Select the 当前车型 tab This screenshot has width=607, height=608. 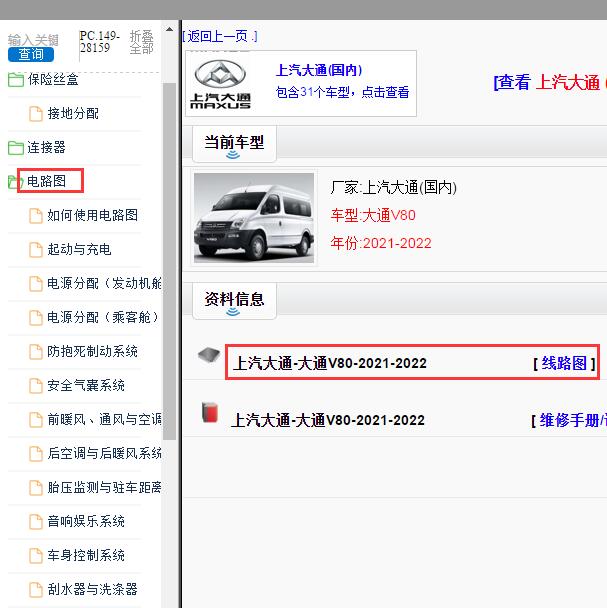click(234, 143)
